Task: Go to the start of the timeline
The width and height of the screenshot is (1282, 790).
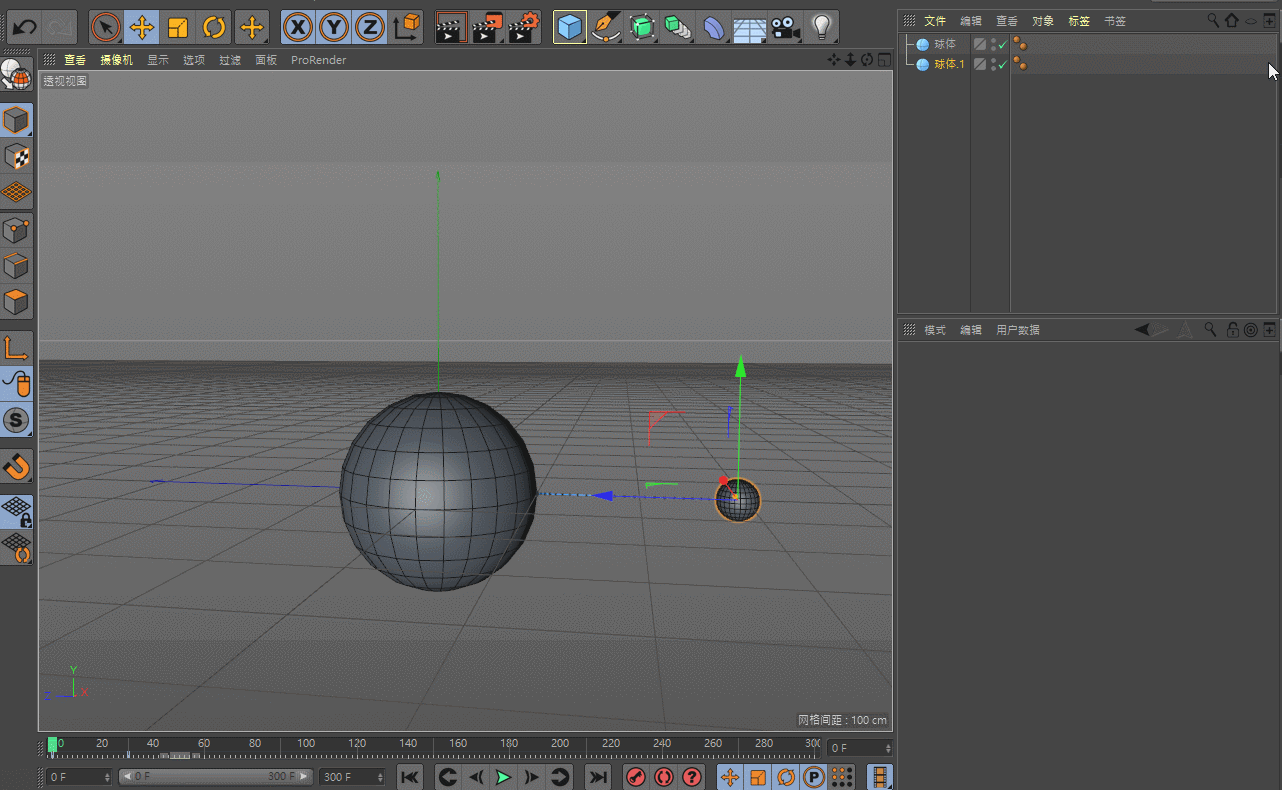Action: [x=409, y=777]
